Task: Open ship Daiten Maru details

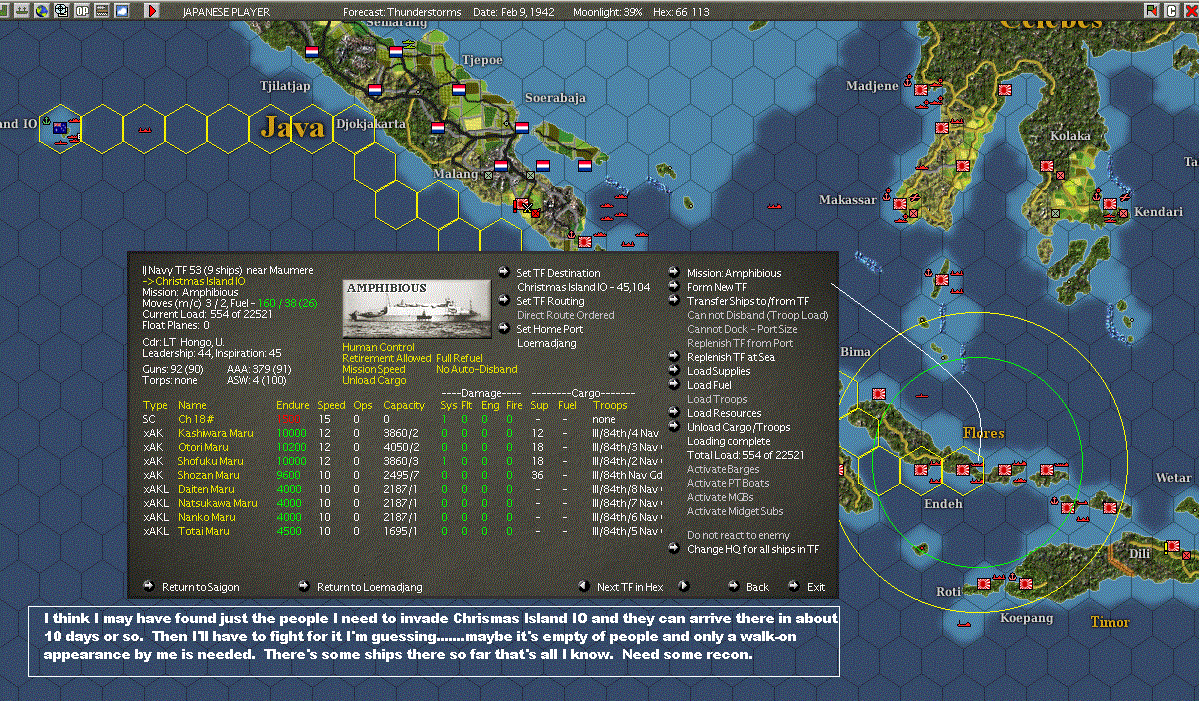Action: (206, 489)
